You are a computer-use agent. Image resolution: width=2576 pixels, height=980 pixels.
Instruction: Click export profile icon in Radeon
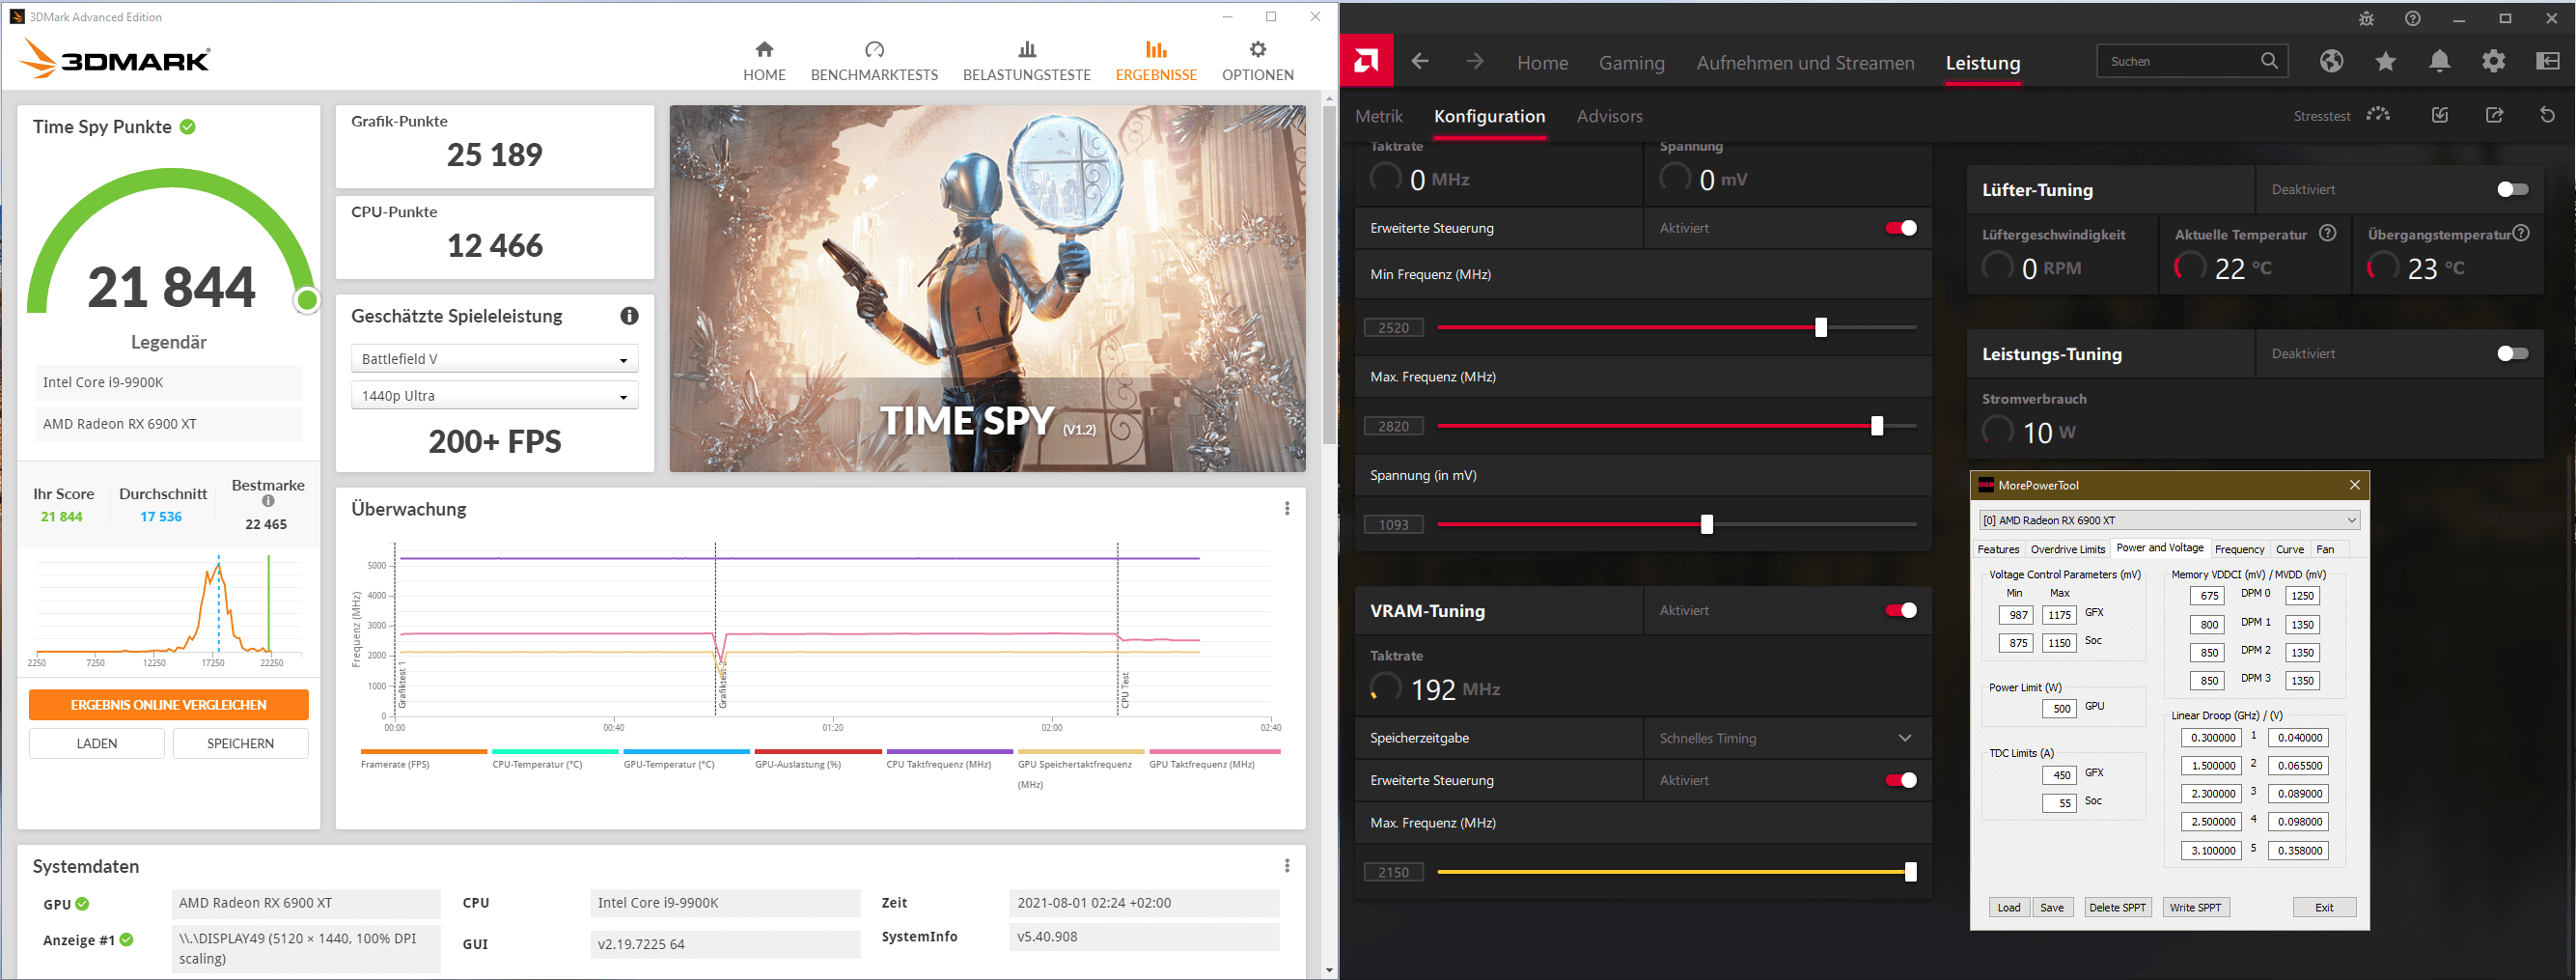pos(2494,115)
